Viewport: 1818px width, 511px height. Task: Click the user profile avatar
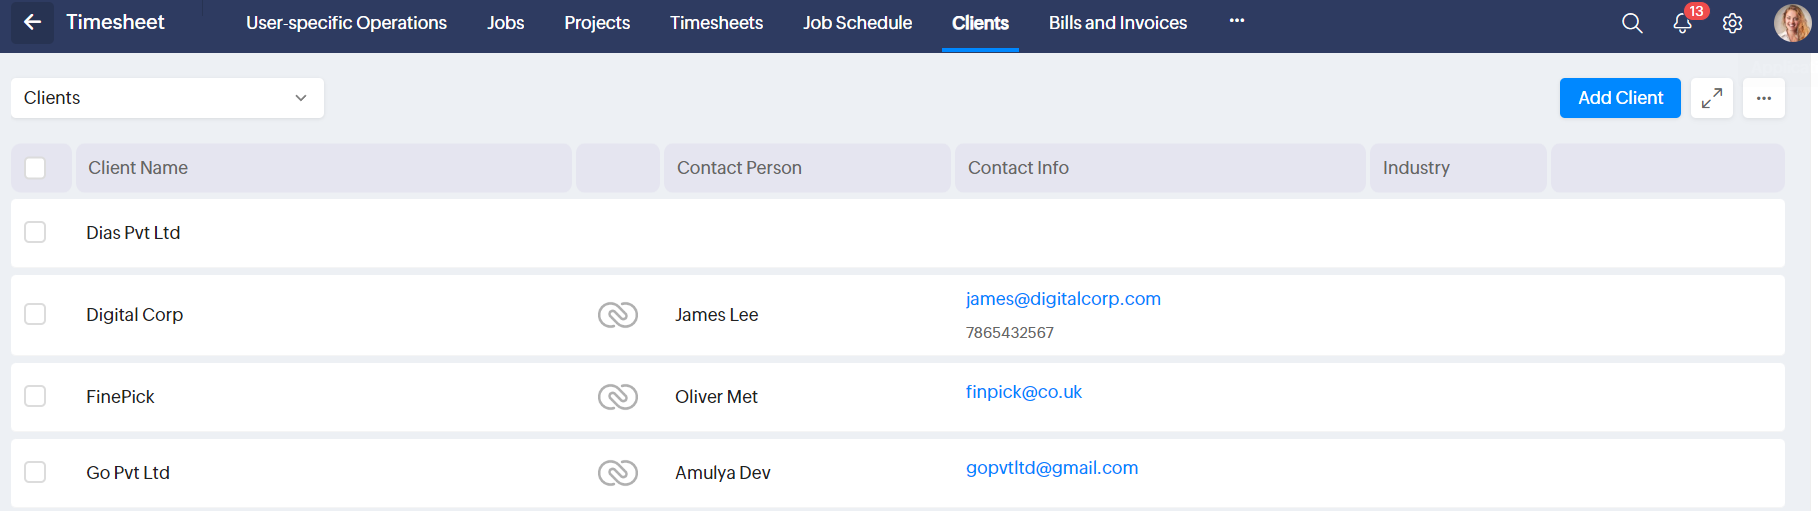coord(1791,22)
